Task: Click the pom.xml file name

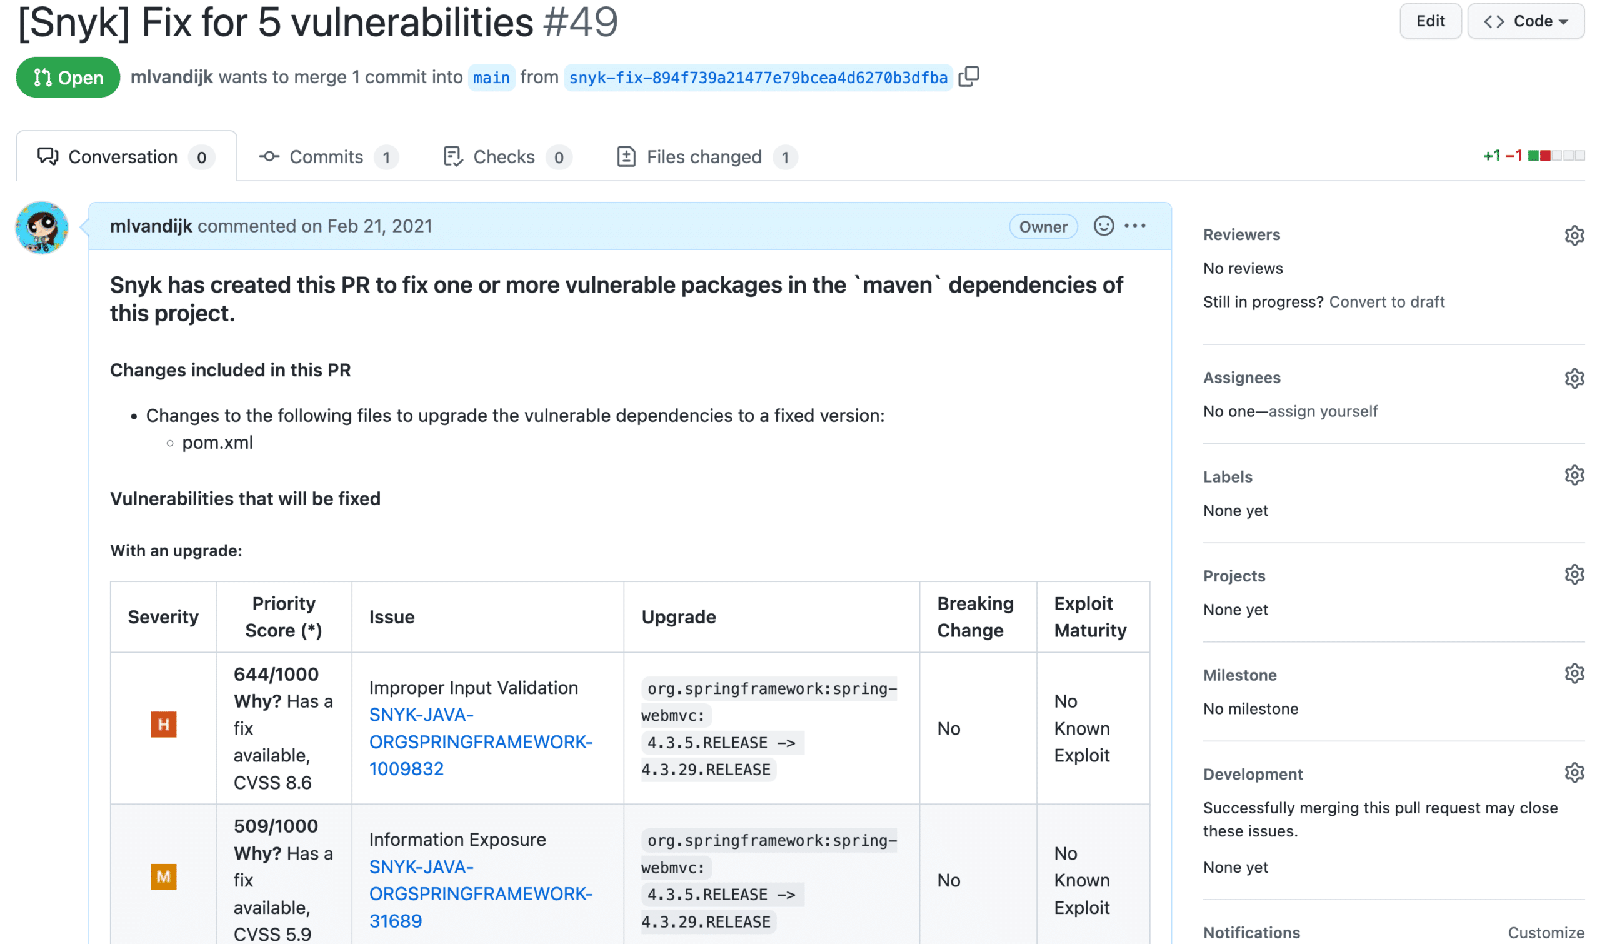Action: (x=217, y=443)
